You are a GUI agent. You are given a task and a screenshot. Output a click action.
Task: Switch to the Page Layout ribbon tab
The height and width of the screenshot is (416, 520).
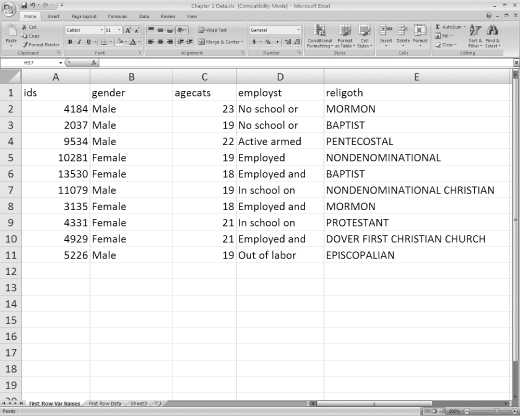click(x=84, y=16)
